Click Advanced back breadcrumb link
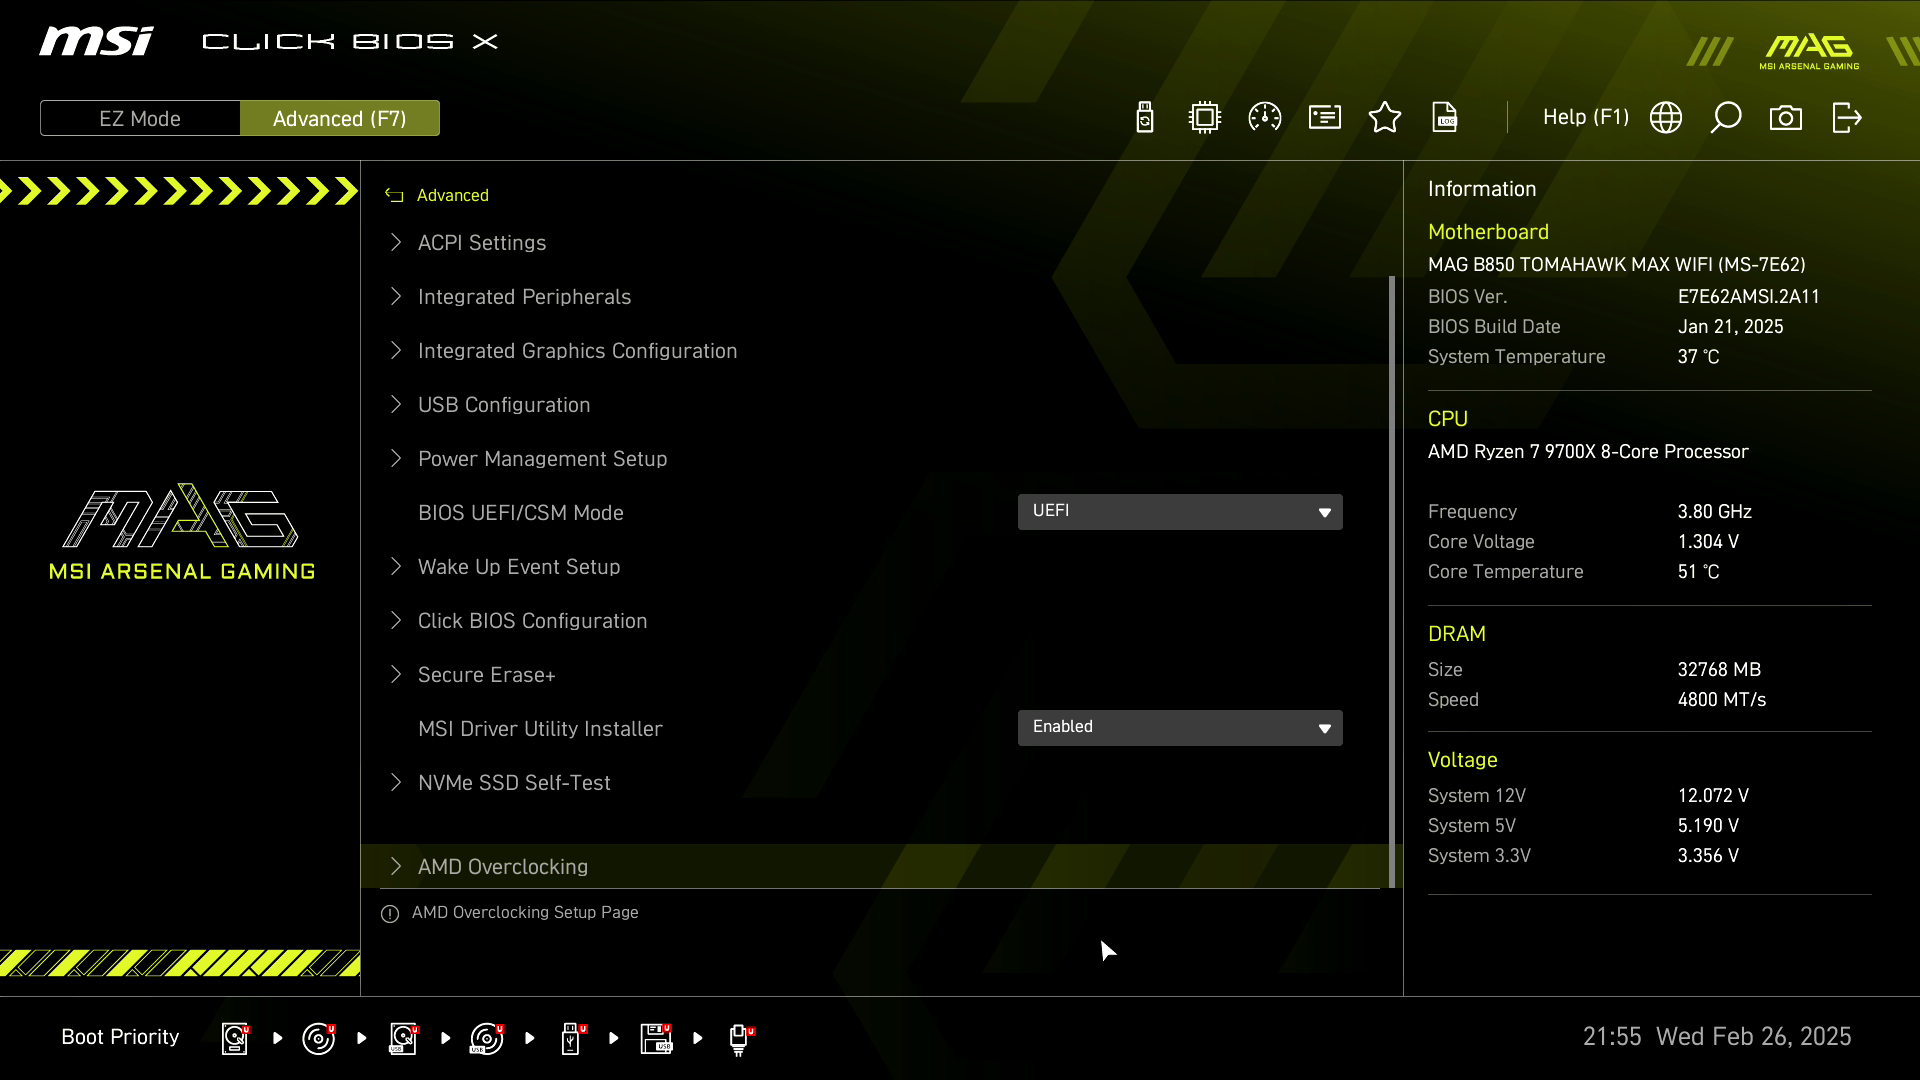1920x1080 pixels. tap(452, 195)
